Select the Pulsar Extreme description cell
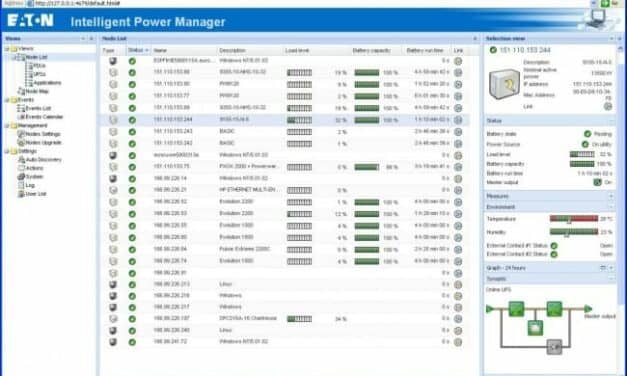This screenshot has height=376, width=627. pyautogui.click(x=245, y=249)
